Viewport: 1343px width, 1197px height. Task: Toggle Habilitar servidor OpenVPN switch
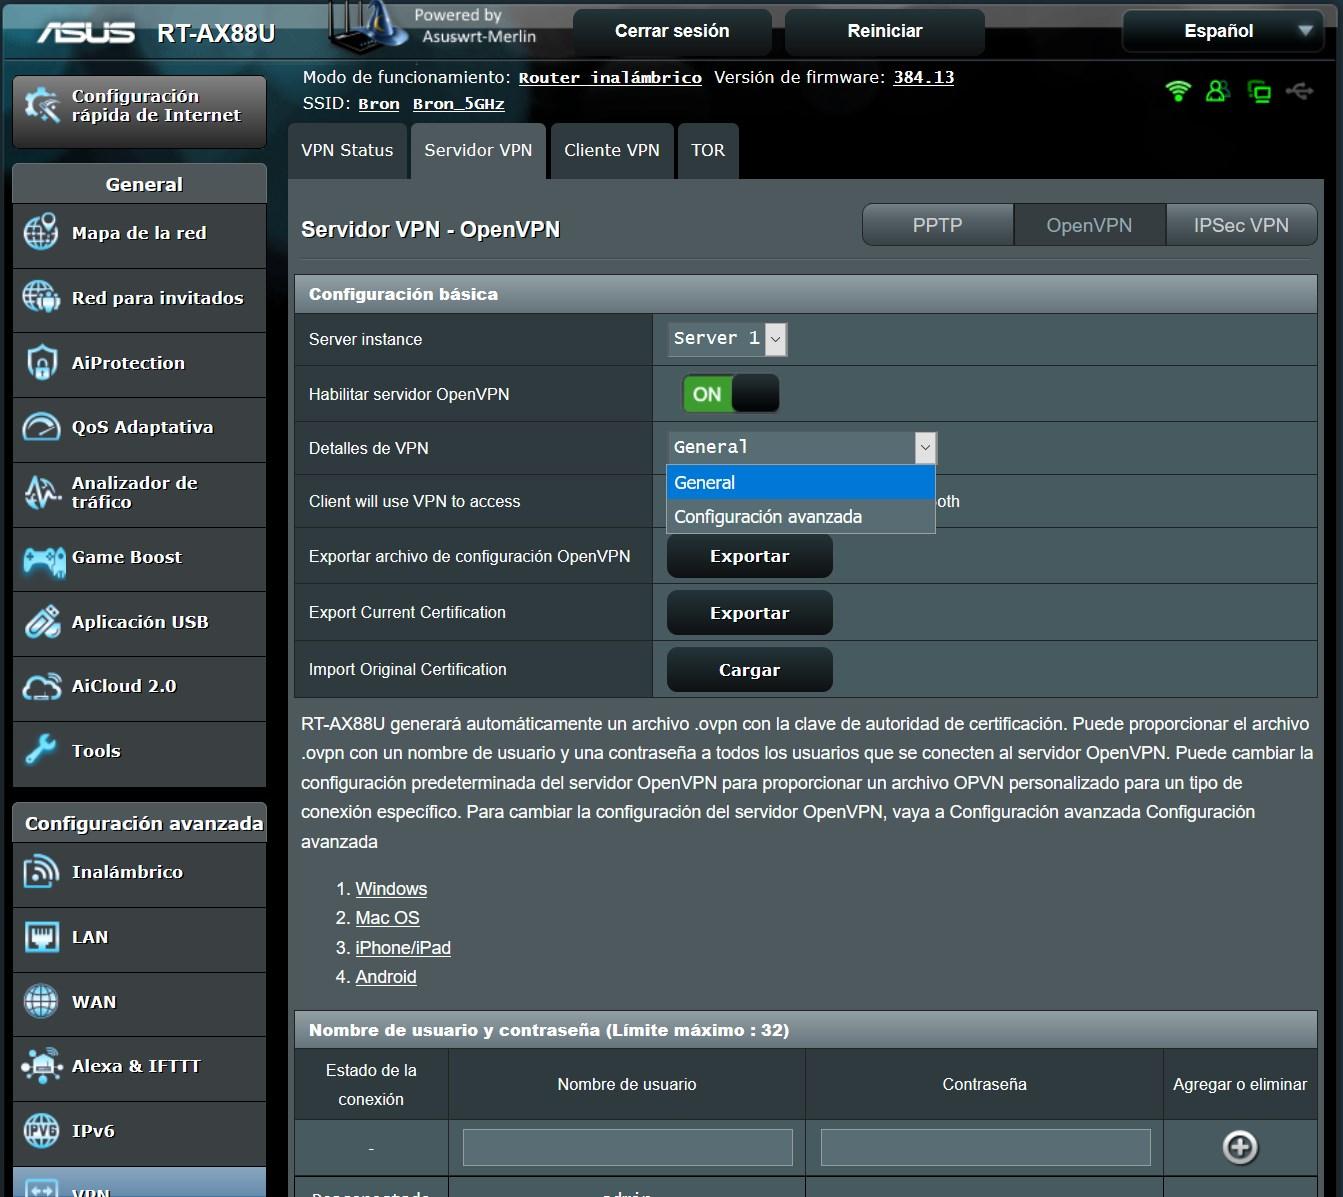731,394
